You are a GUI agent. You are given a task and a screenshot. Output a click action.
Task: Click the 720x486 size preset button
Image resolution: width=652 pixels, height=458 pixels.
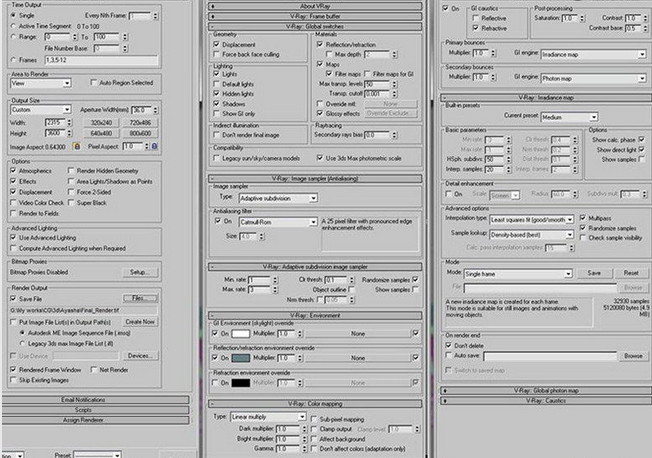pos(140,123)
